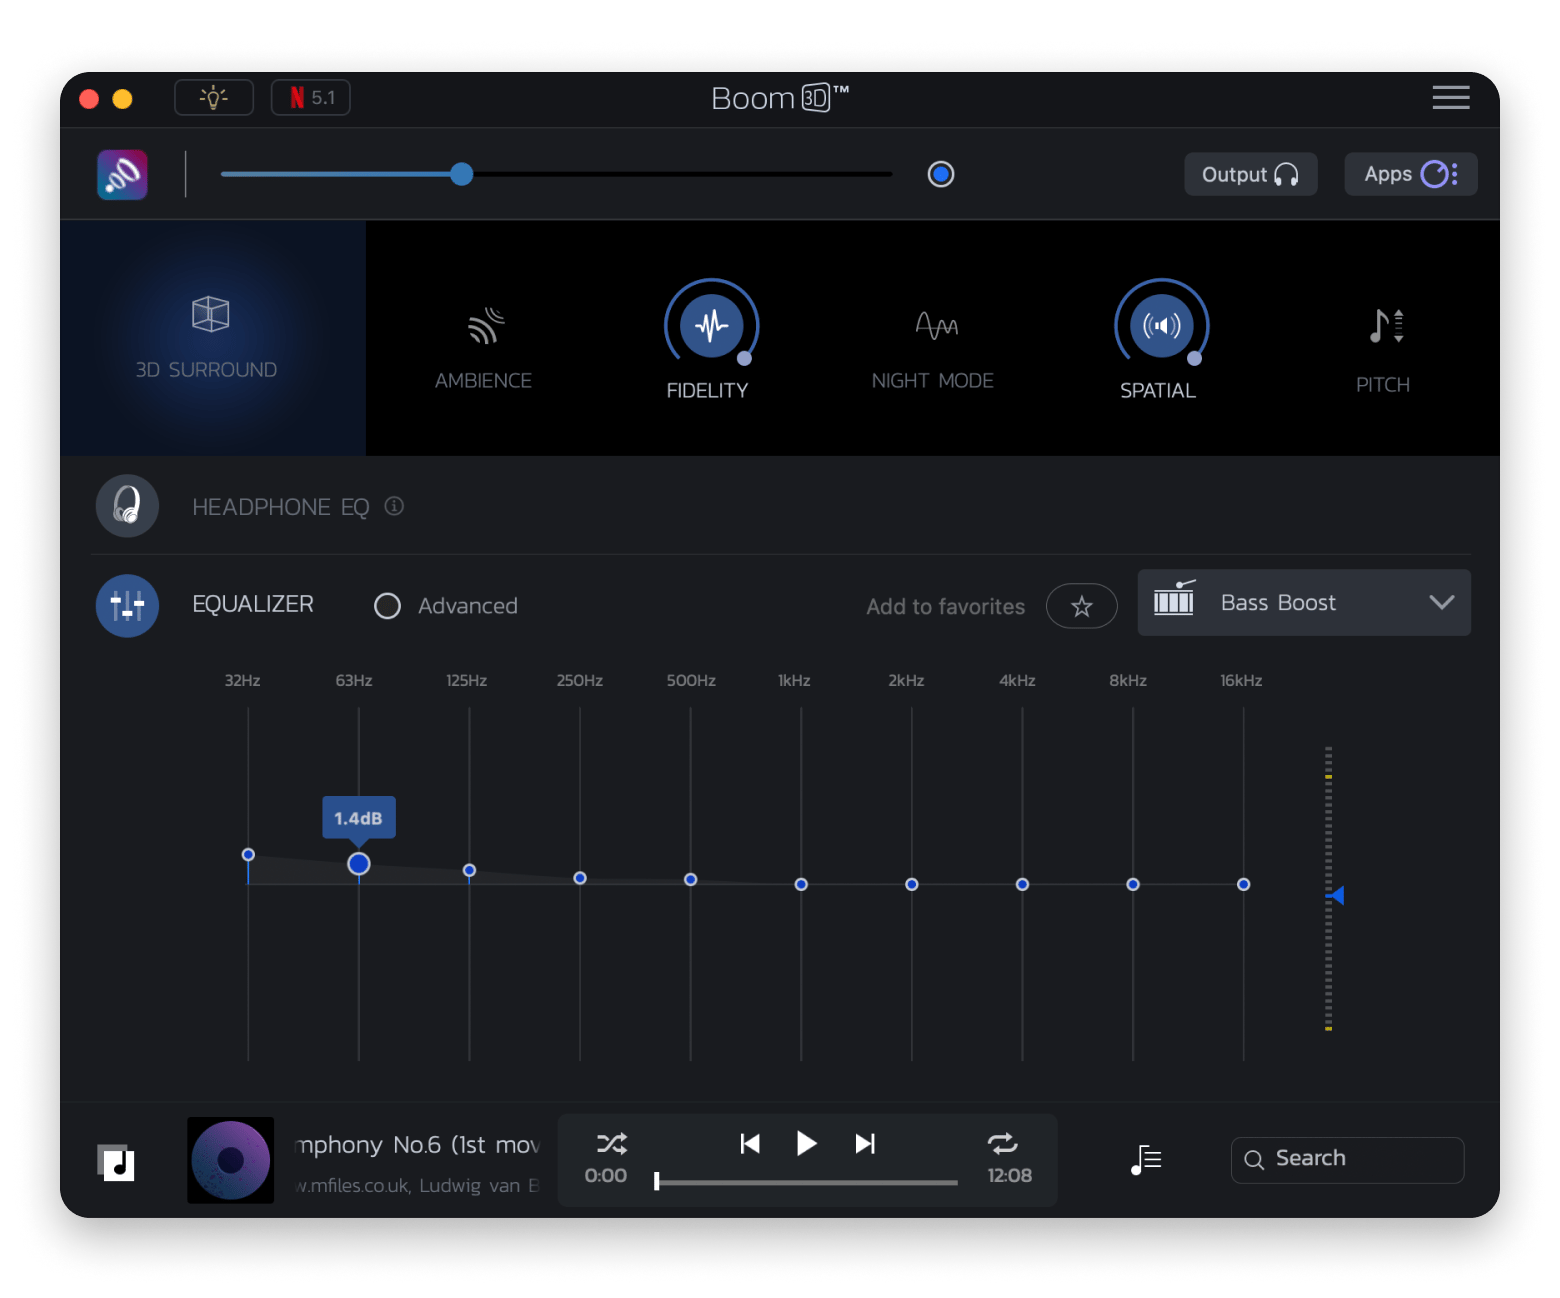Add preset to favorites with star button
The width and height of the screenshot is (1560, 1298).
coord(1081,606)
